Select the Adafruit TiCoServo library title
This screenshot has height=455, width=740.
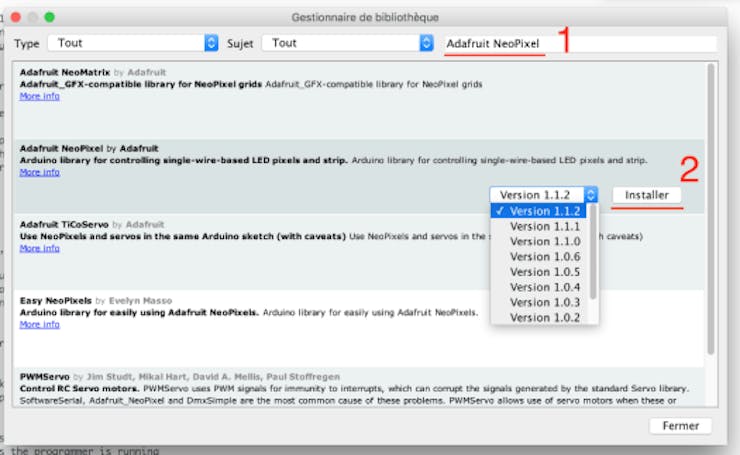64,224
